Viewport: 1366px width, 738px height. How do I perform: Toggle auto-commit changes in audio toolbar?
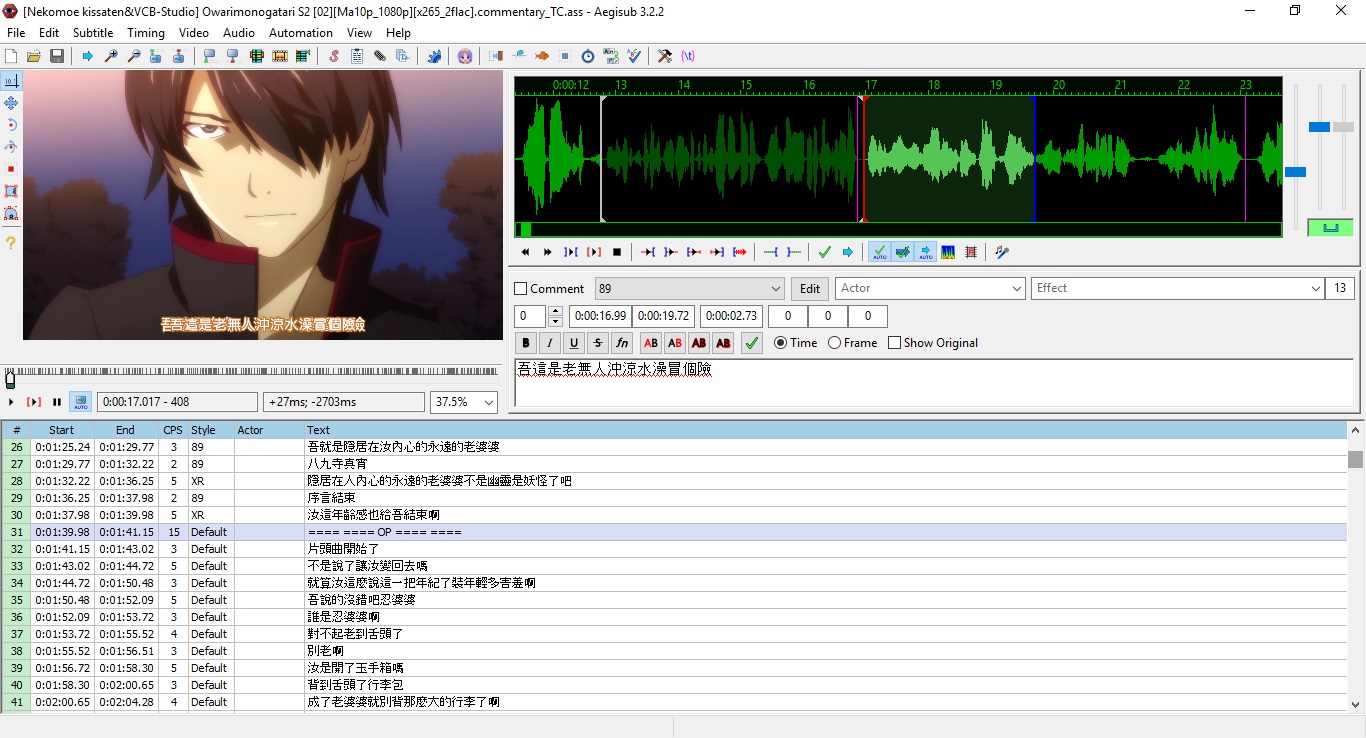coord(879,252)
